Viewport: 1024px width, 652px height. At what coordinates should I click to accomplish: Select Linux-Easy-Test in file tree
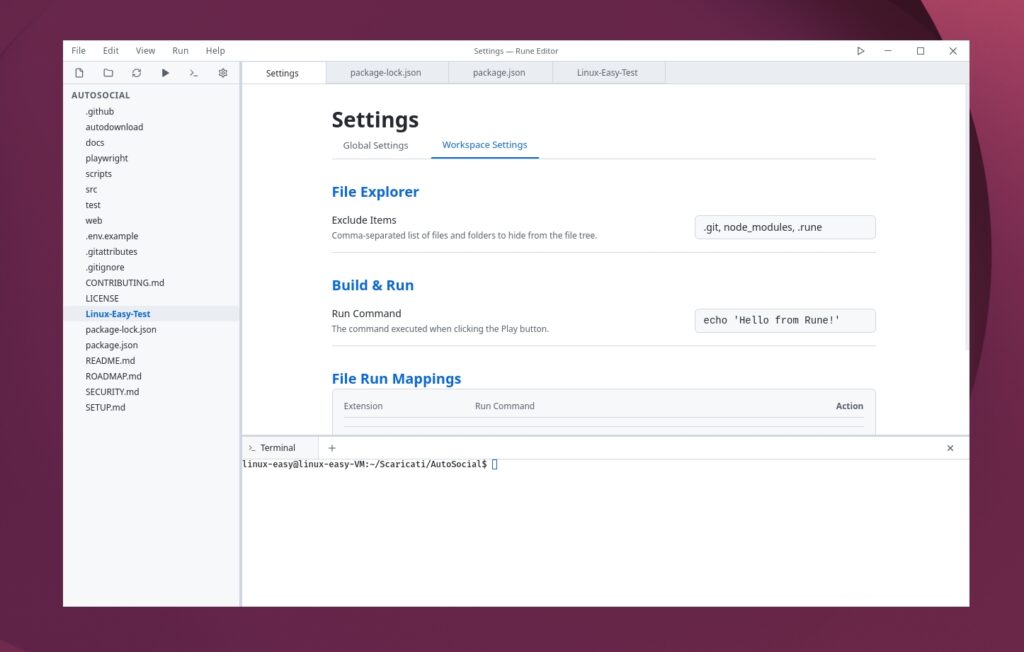(x=152, y=314)
